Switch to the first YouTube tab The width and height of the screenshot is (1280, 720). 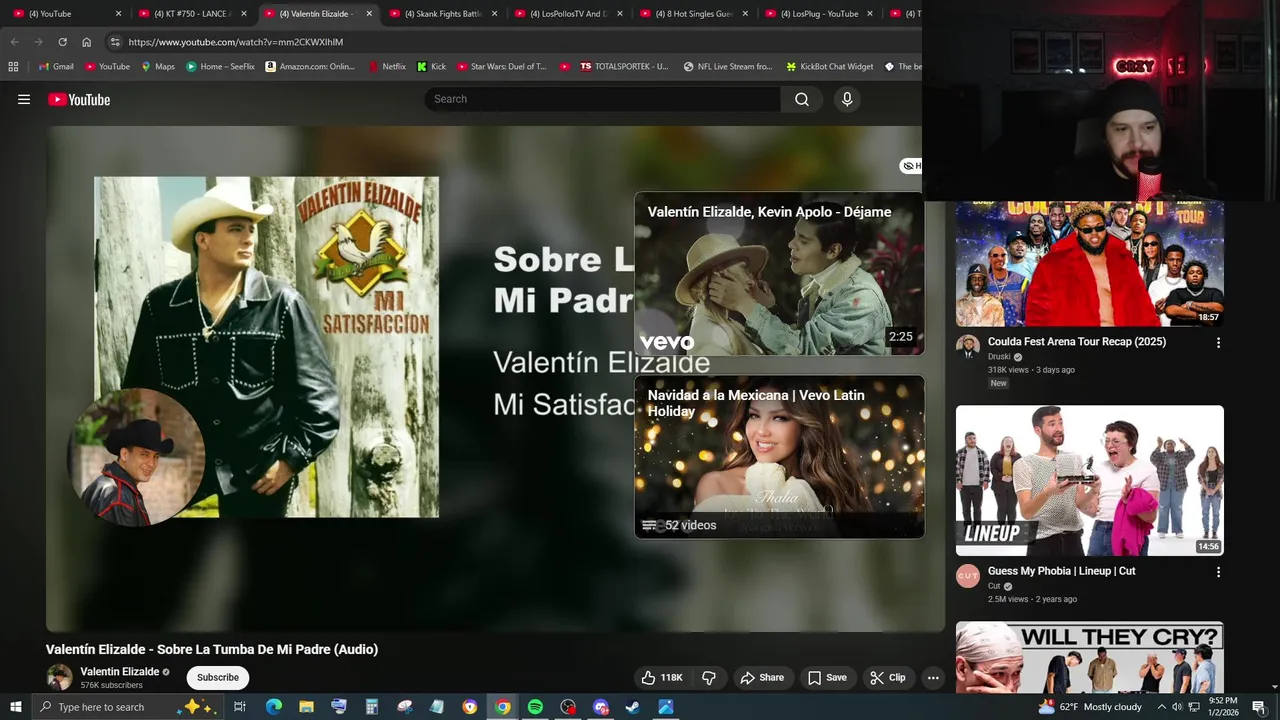(65, 14)
